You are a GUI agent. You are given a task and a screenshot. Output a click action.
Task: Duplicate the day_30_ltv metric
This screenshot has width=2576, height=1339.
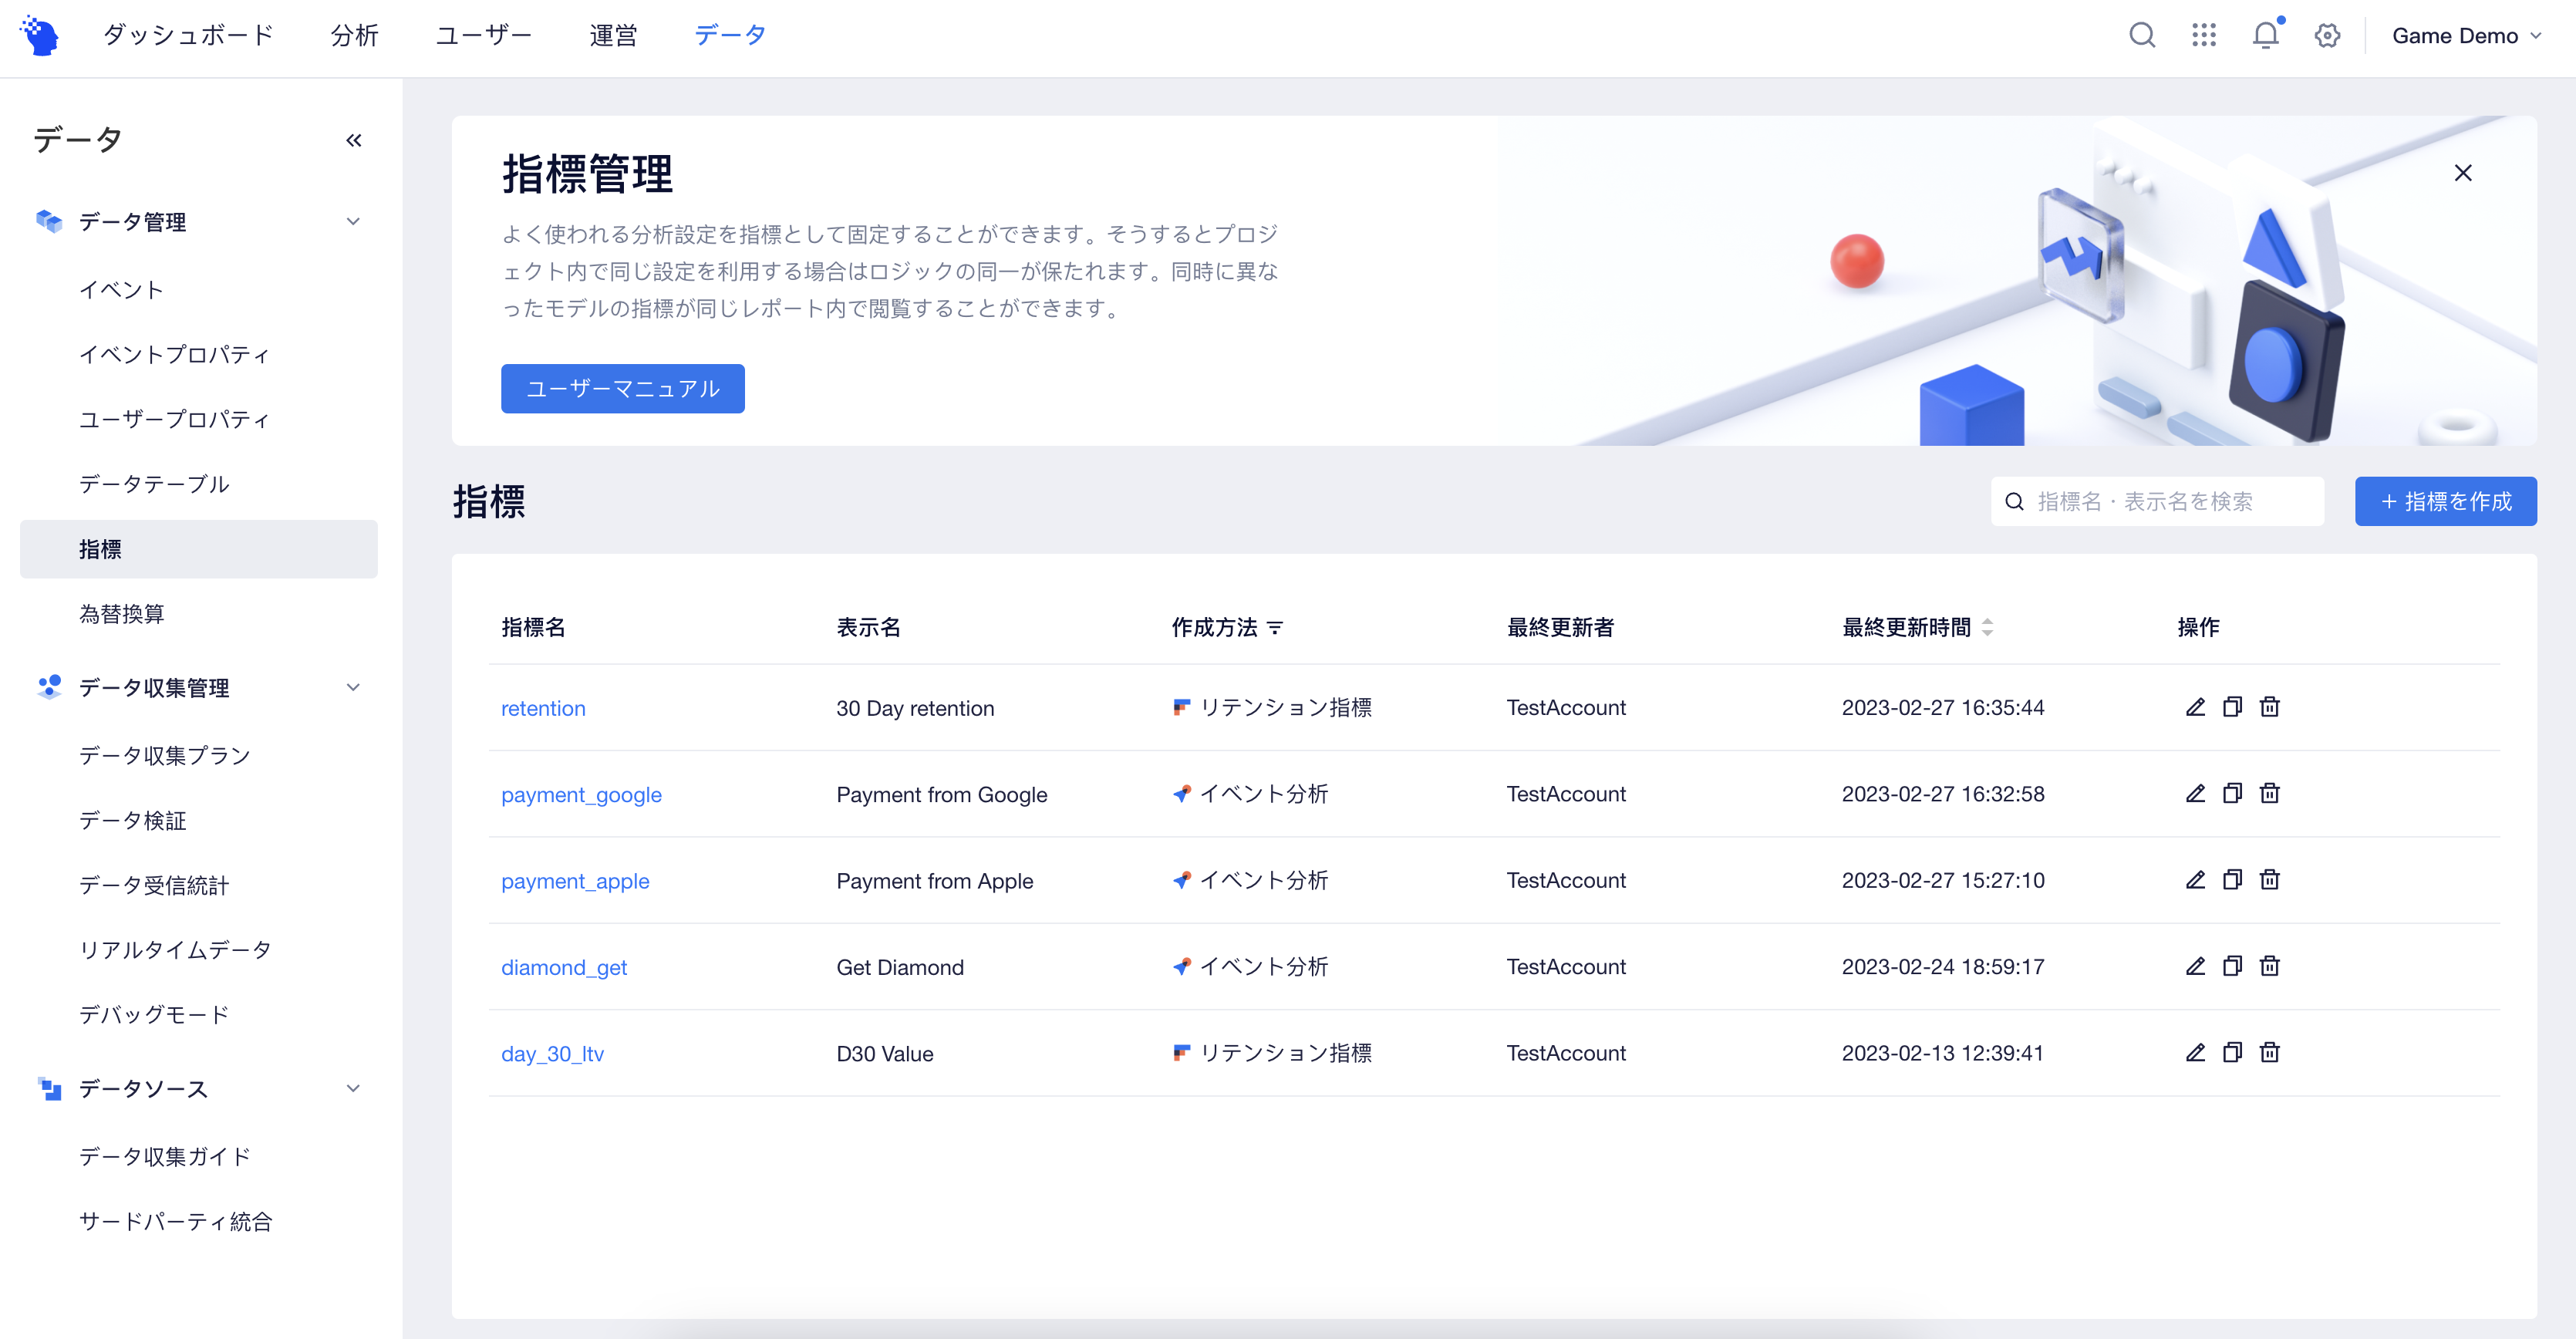2232,1053
